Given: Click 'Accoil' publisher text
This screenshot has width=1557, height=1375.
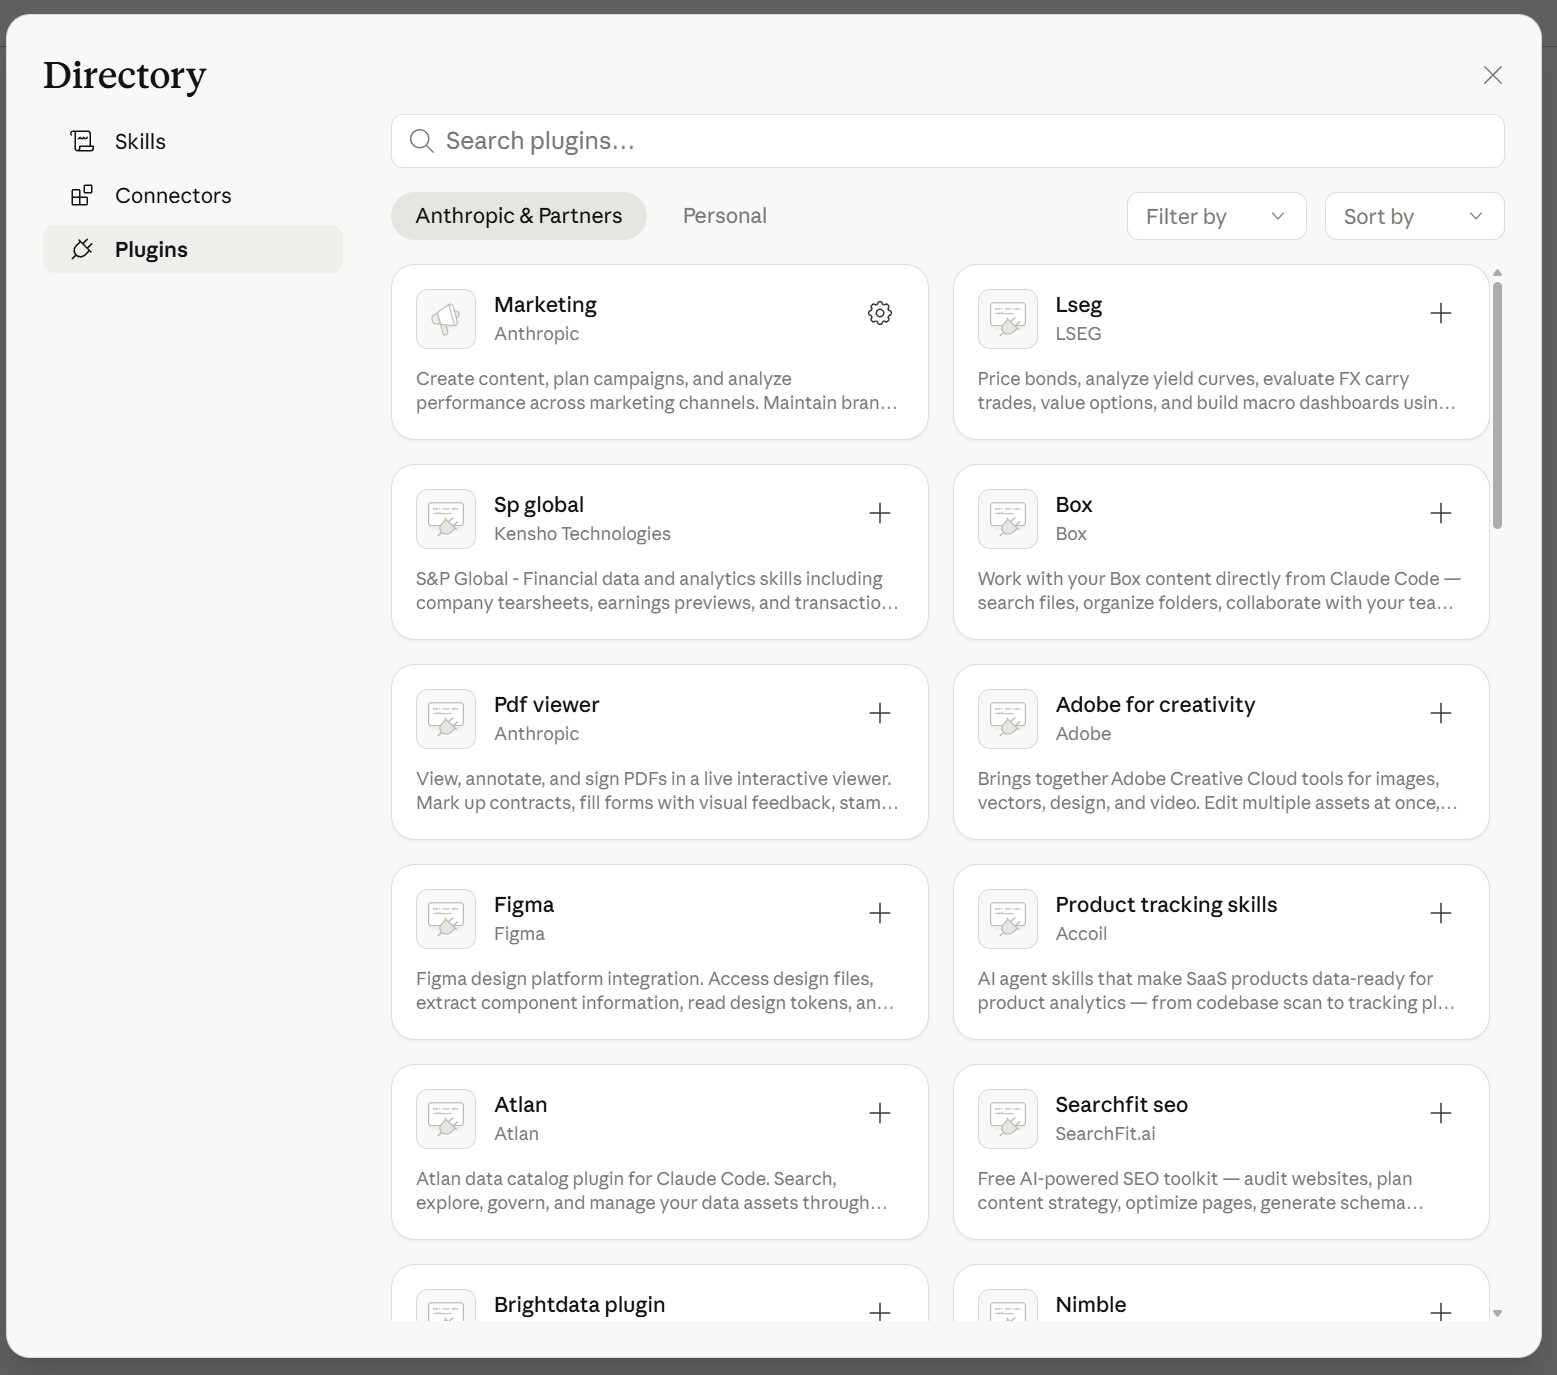Looking at the screenshot, I should (x=1081, y=934).
